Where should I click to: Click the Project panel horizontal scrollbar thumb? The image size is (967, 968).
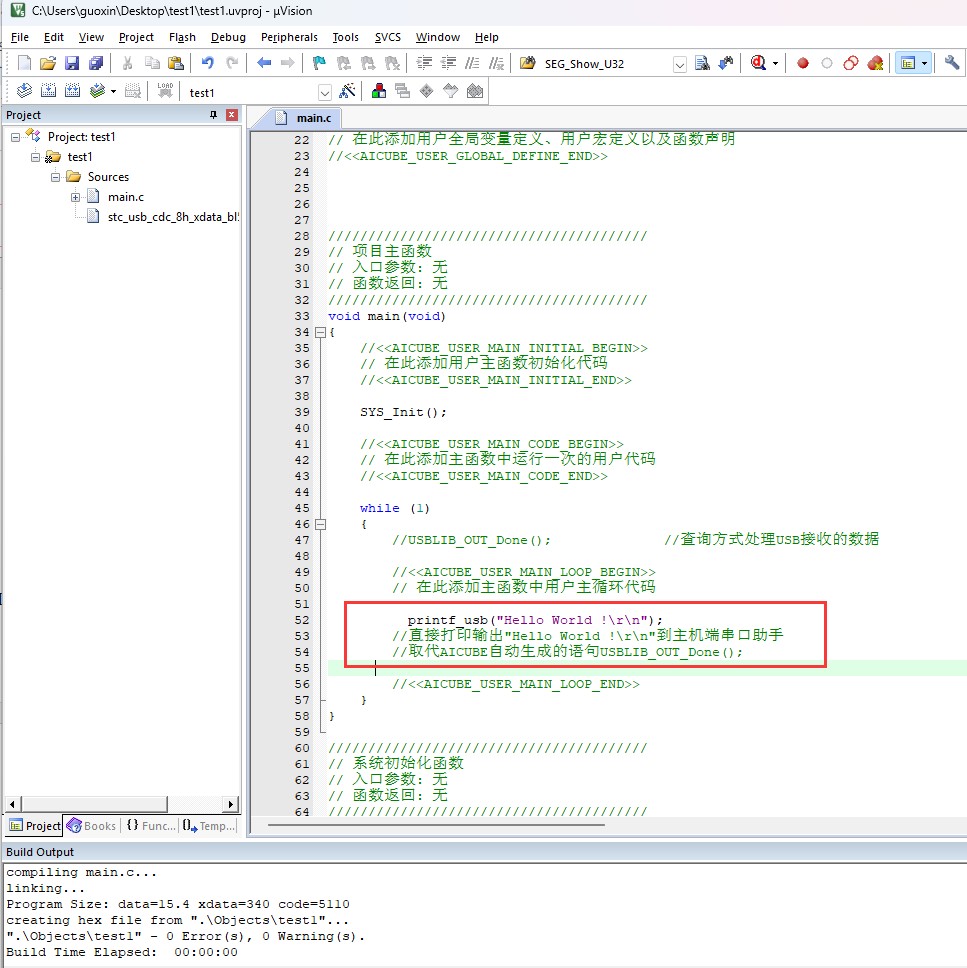pyautogui.click(x=94, y=804)
